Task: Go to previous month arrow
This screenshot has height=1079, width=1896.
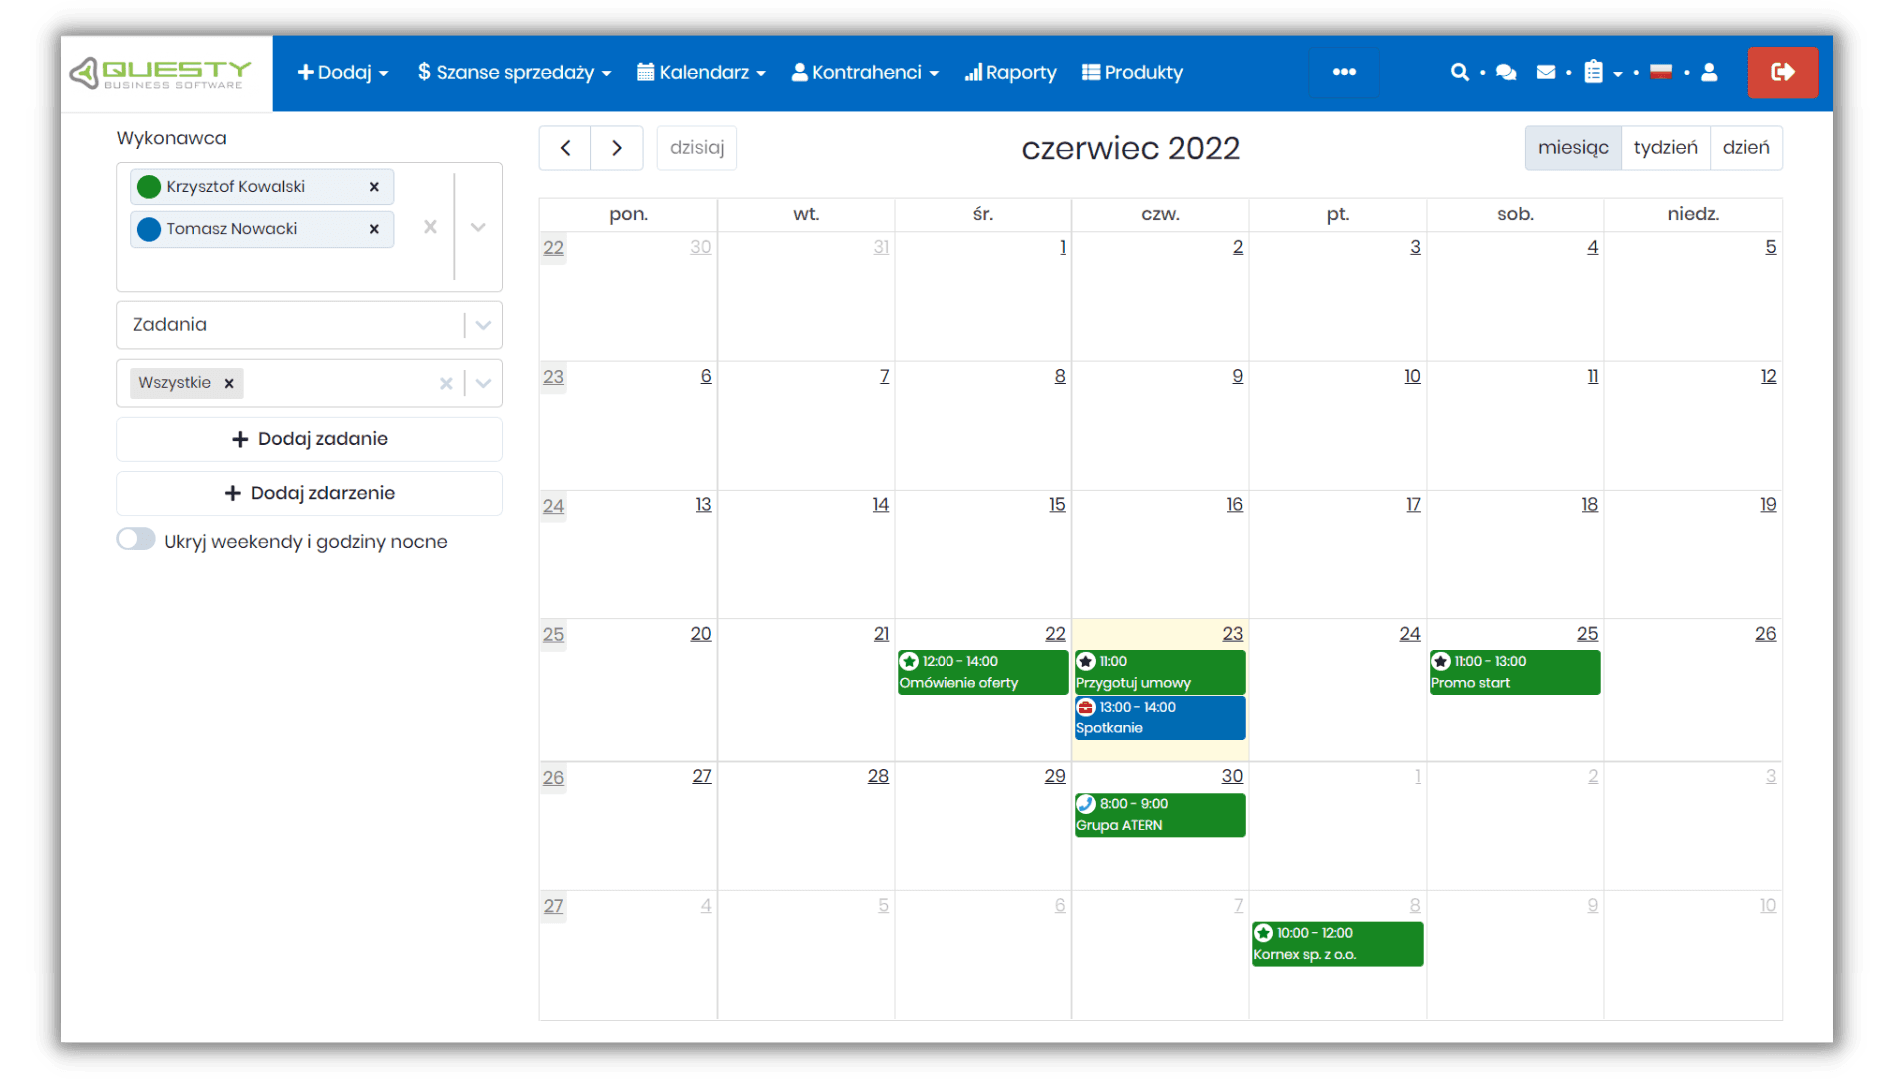Action: pyautogui.click(x=565, y=148)
